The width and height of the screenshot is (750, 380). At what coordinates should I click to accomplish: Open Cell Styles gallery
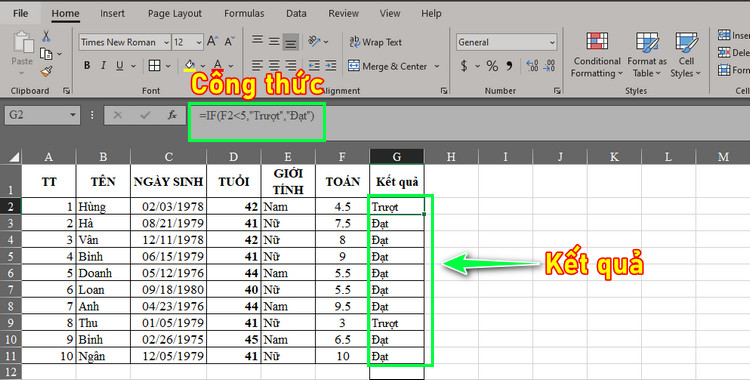(686, 54)
